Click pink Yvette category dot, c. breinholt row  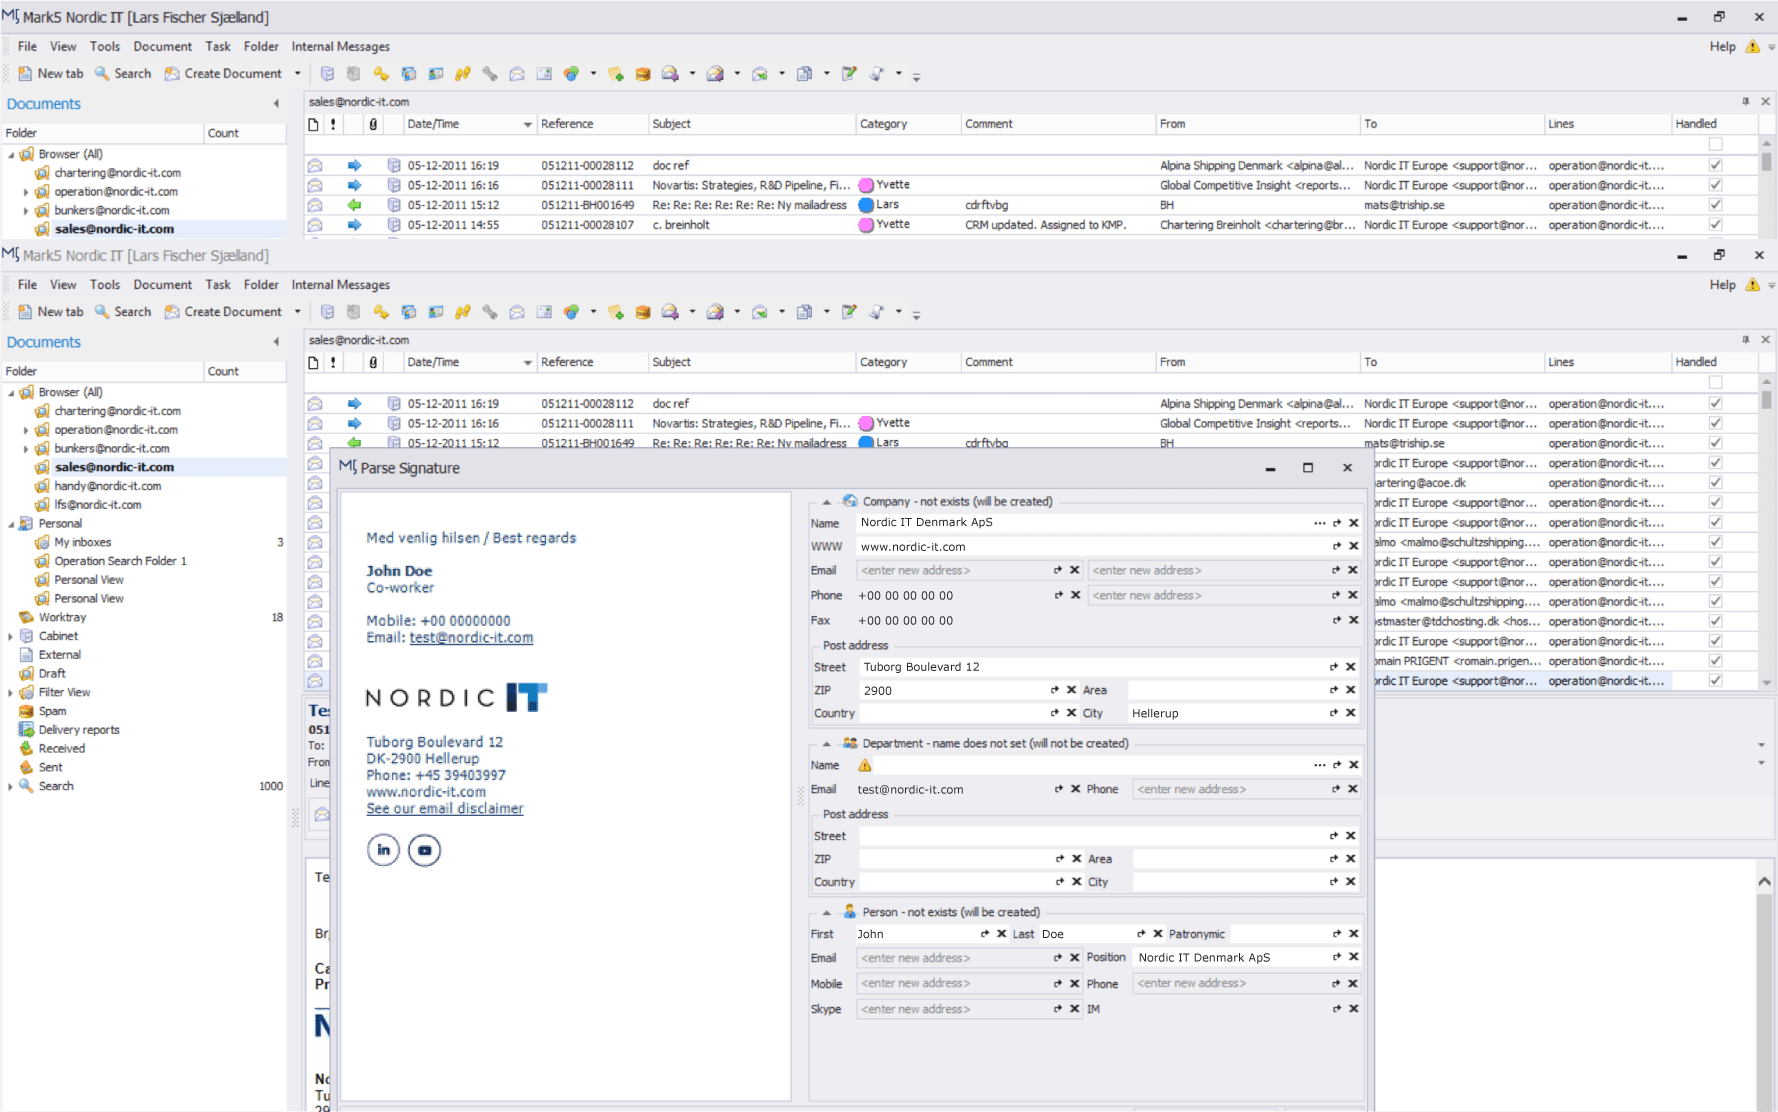pyautogui.click(x=866, y=225)
